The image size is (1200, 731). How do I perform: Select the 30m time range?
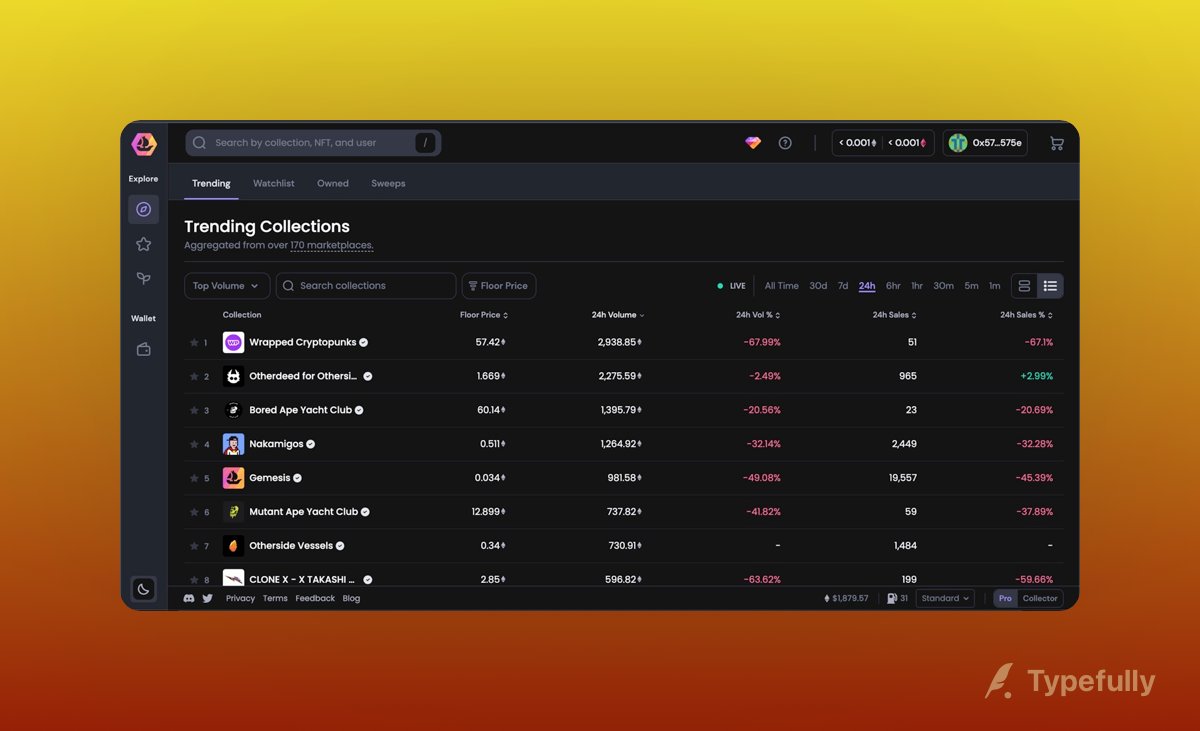tap(943, 286)
